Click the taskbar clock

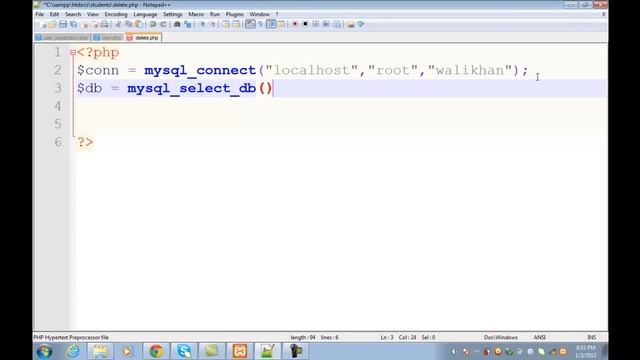pos(586,351)
